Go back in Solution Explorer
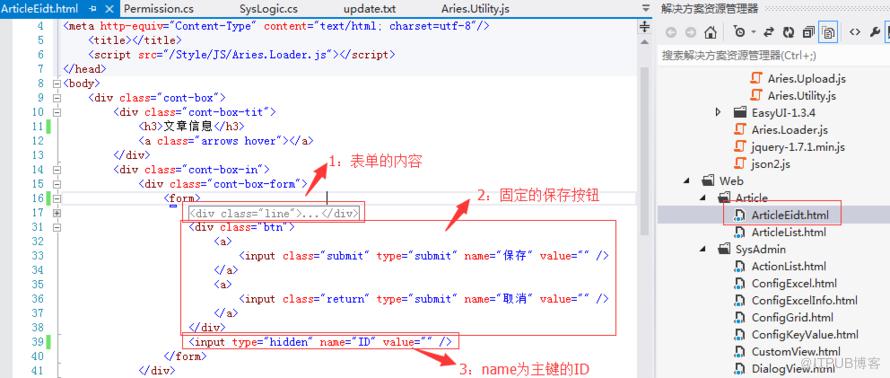 [x=671, y=33]
